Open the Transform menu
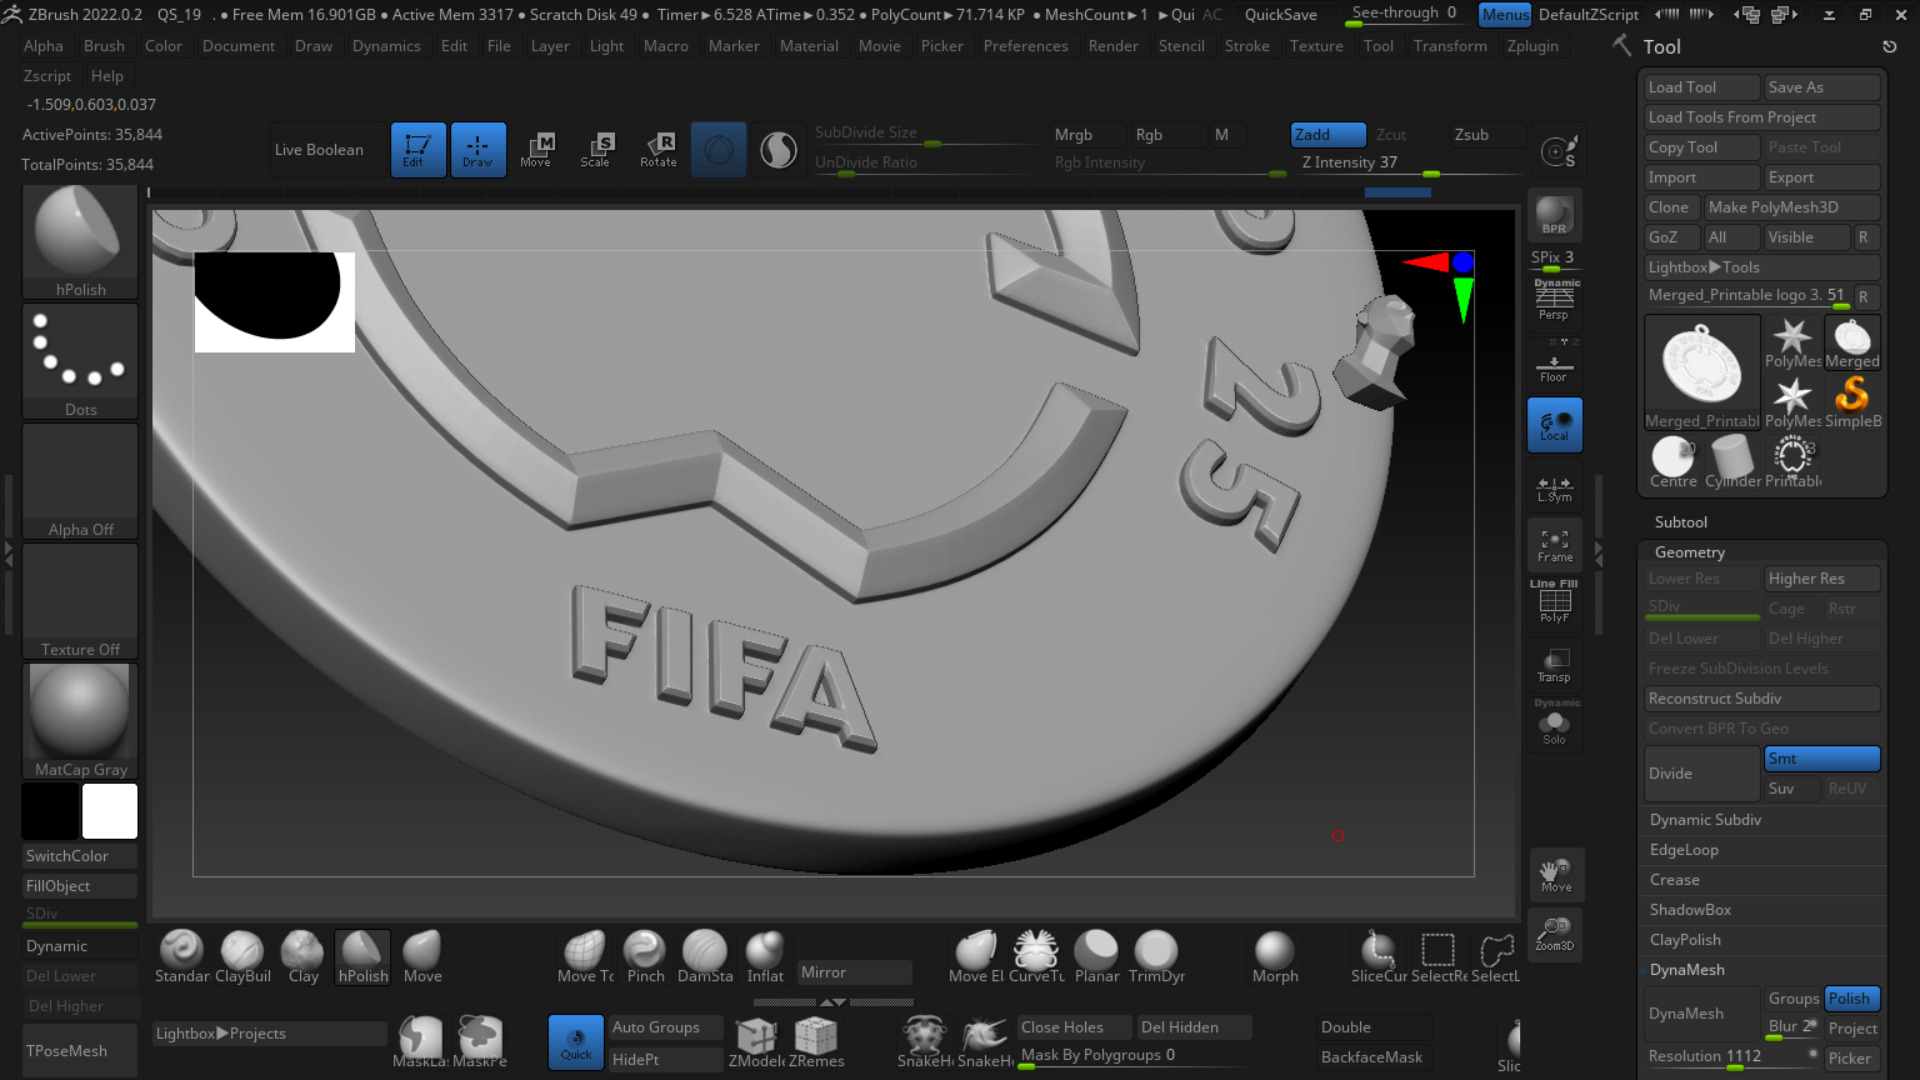1920x1080 pixels. (x=1449, y=46)
